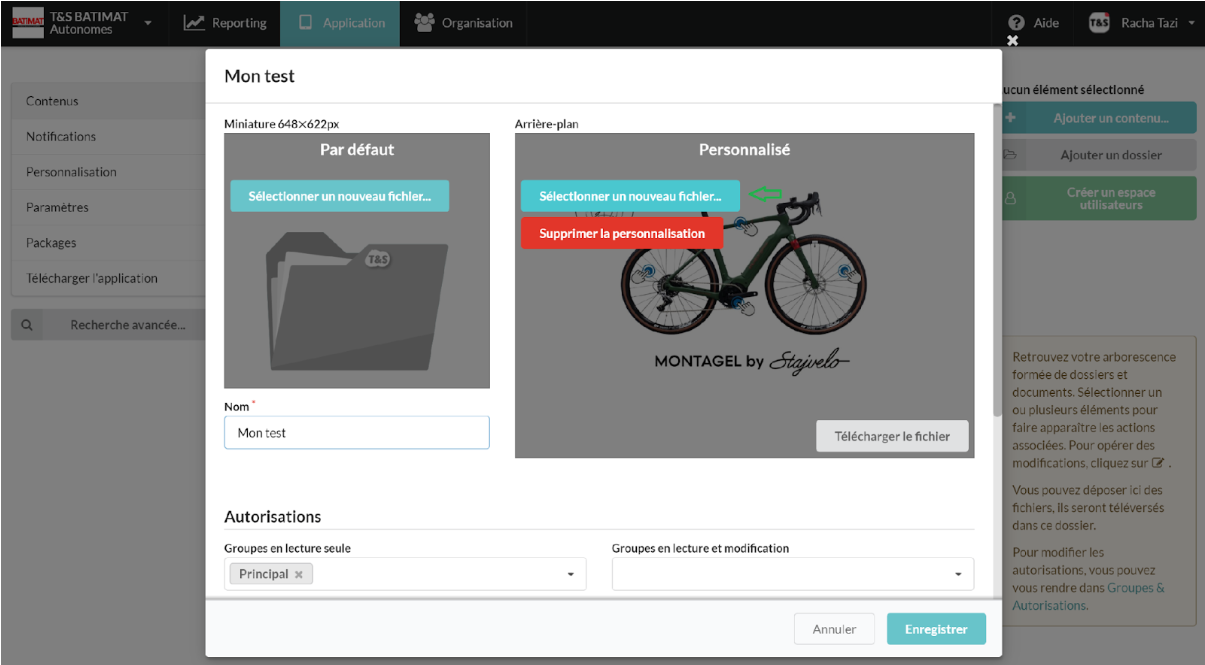Click Supprimer la personnalisation
Image resolution: width=1205 pixels, height=665 pixels.
pyautogui.click(x=622, y=233)
